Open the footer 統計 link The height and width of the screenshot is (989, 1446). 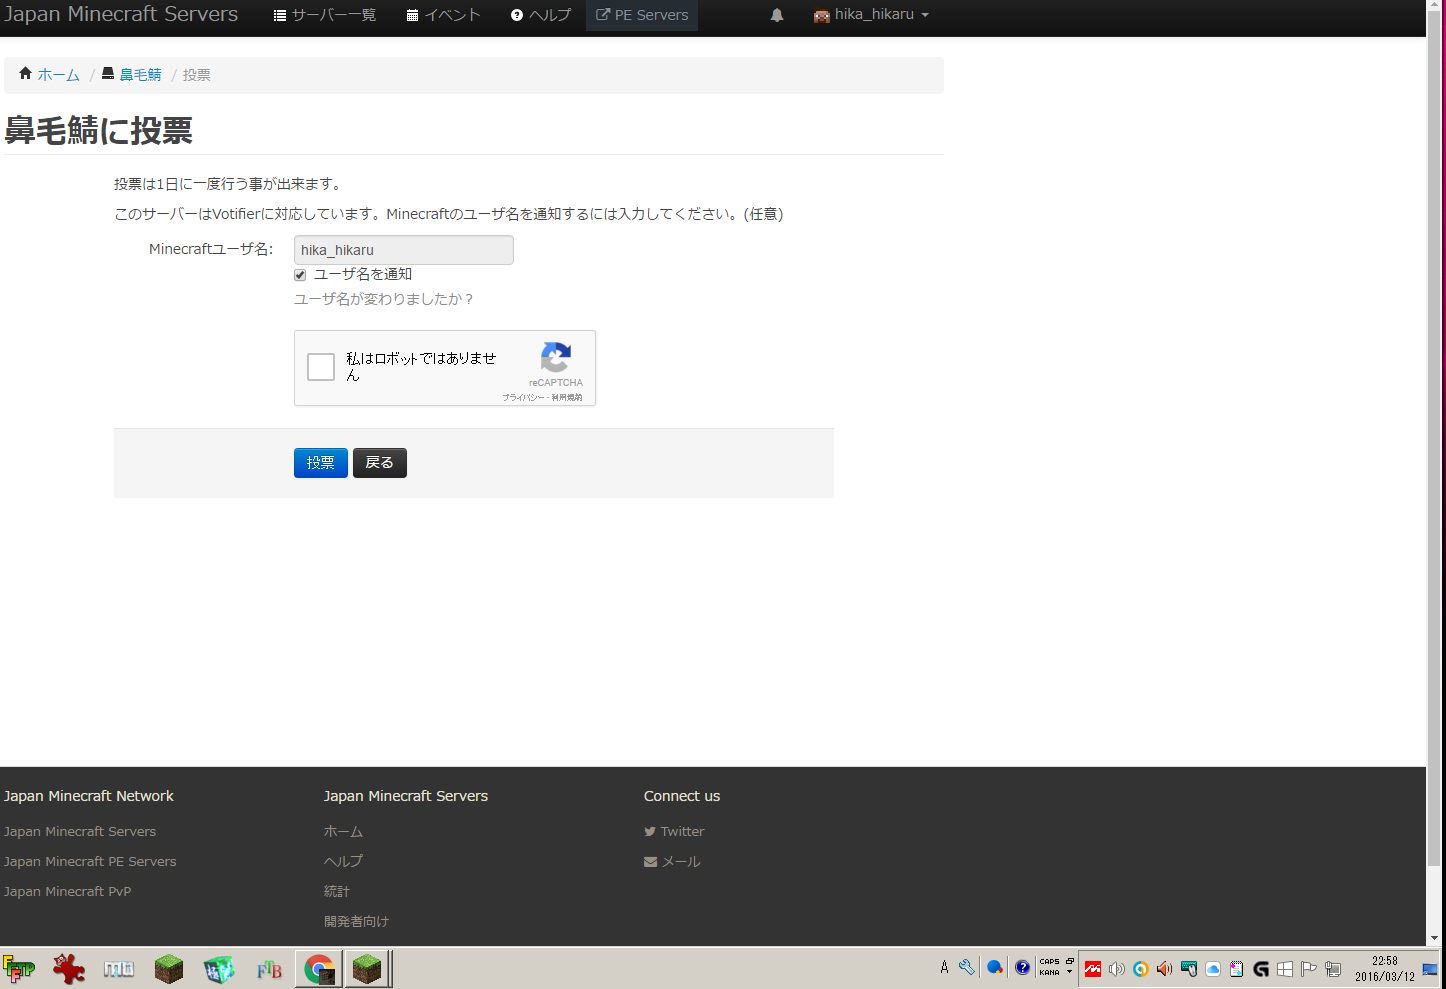coord(337,891)
